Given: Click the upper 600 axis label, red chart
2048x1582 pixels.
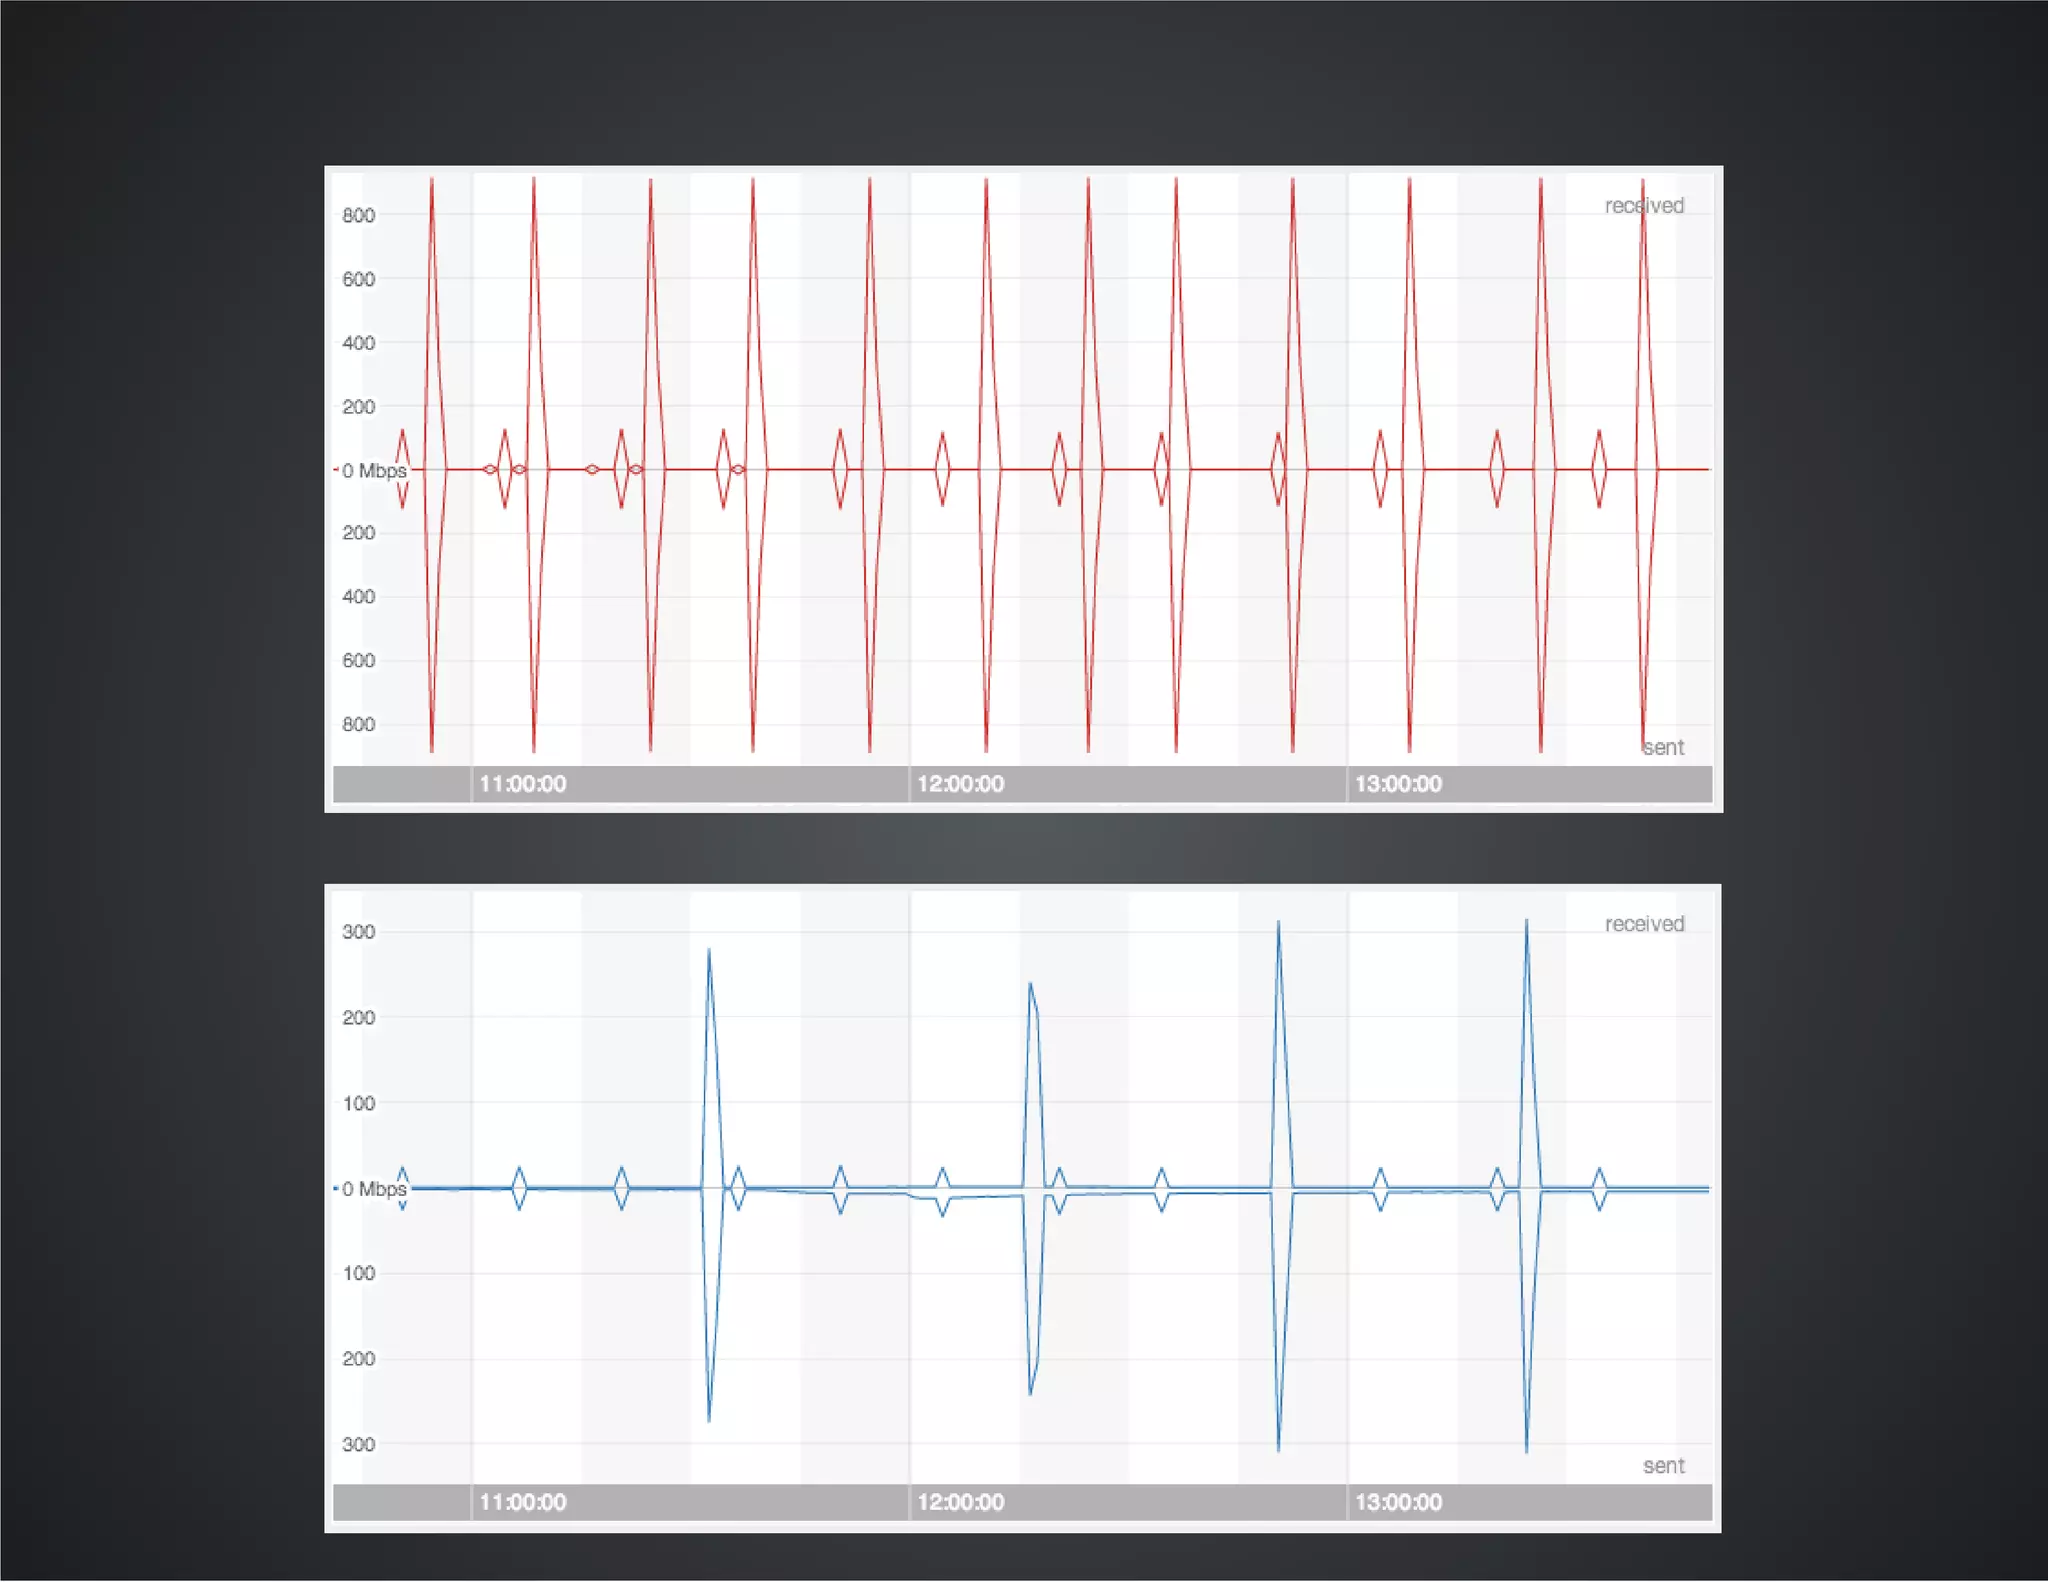Looking at the screenshot, I should tap(358, 279).
